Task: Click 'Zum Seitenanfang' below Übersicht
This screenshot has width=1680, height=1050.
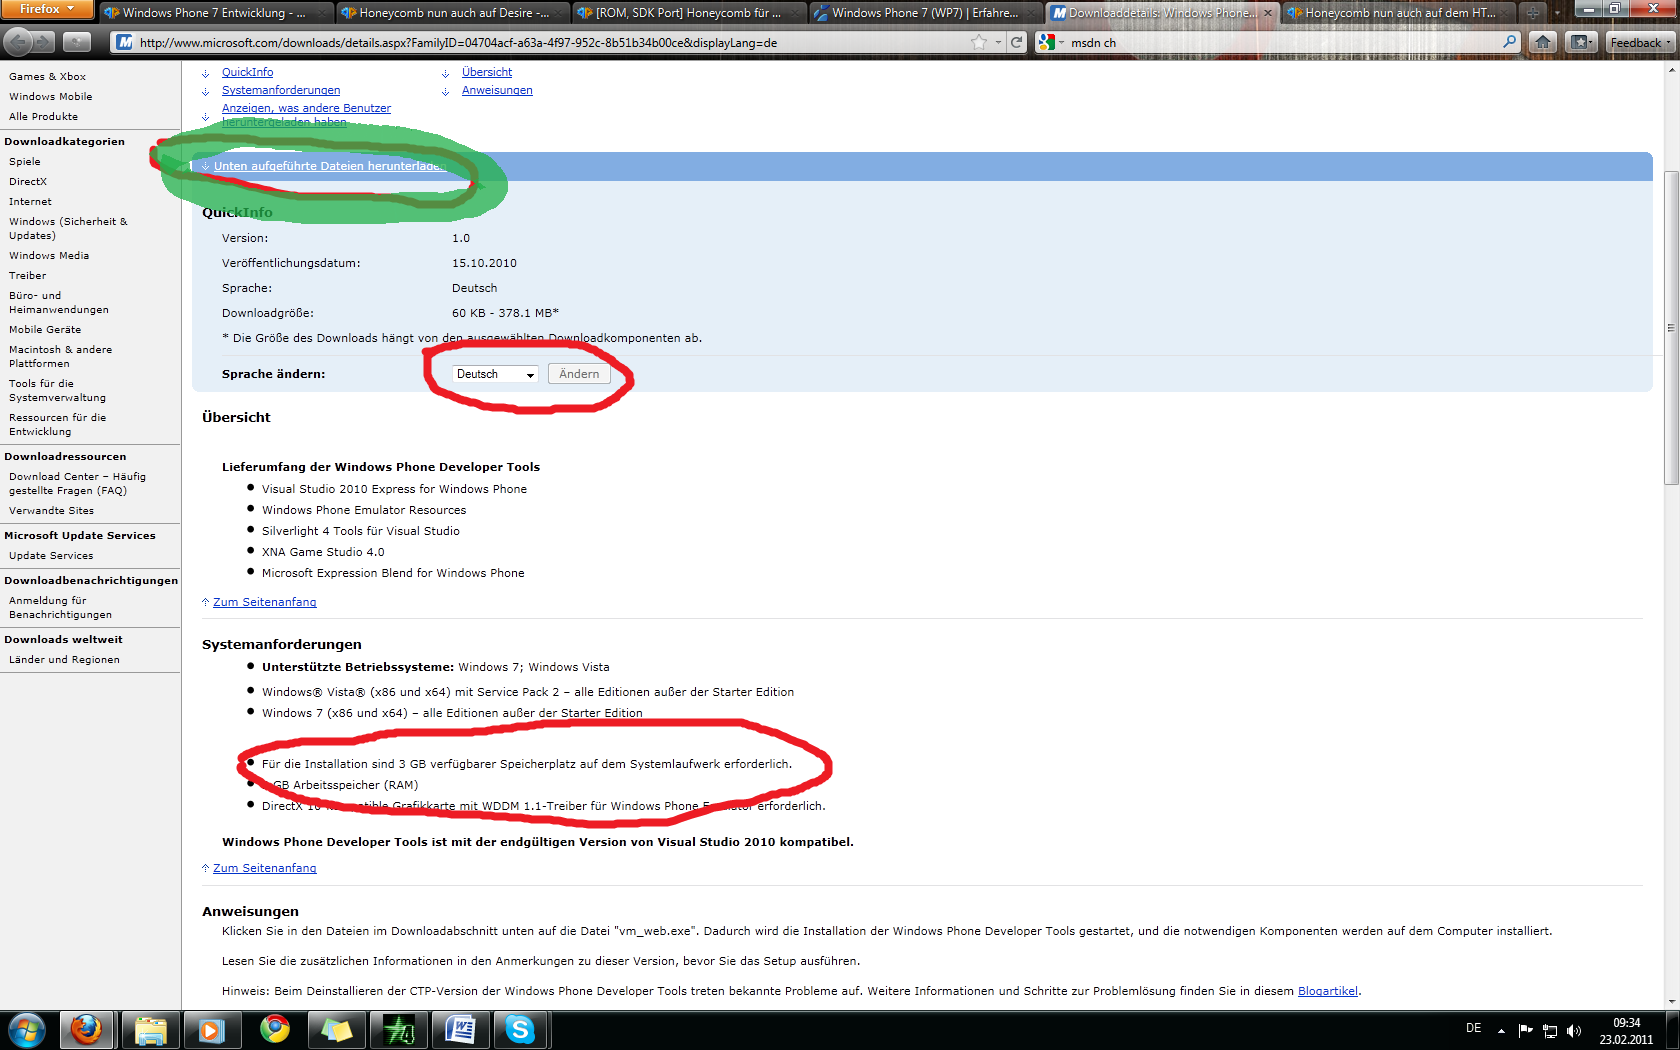Action: (264, 602)
